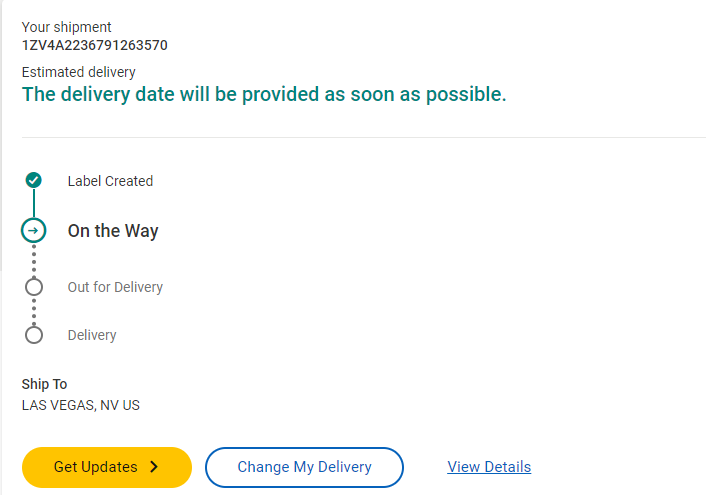Click the bold On the Way status text

(113, 231)
